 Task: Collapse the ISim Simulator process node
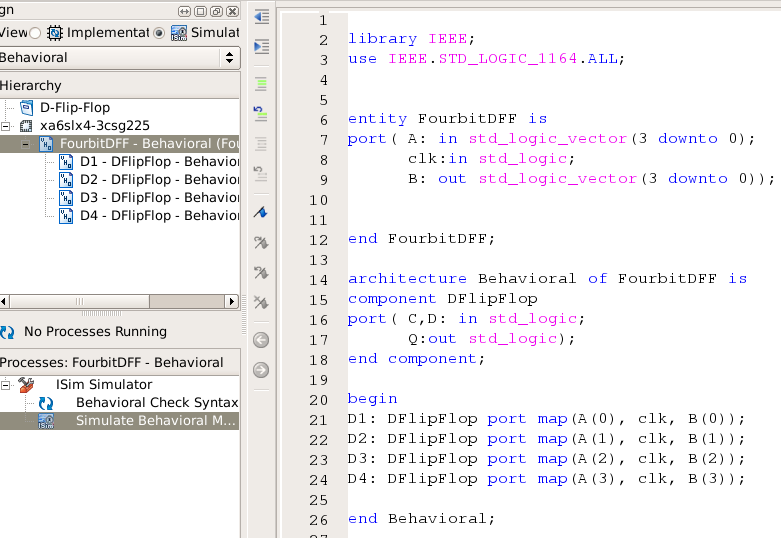(x=5, y=385)
